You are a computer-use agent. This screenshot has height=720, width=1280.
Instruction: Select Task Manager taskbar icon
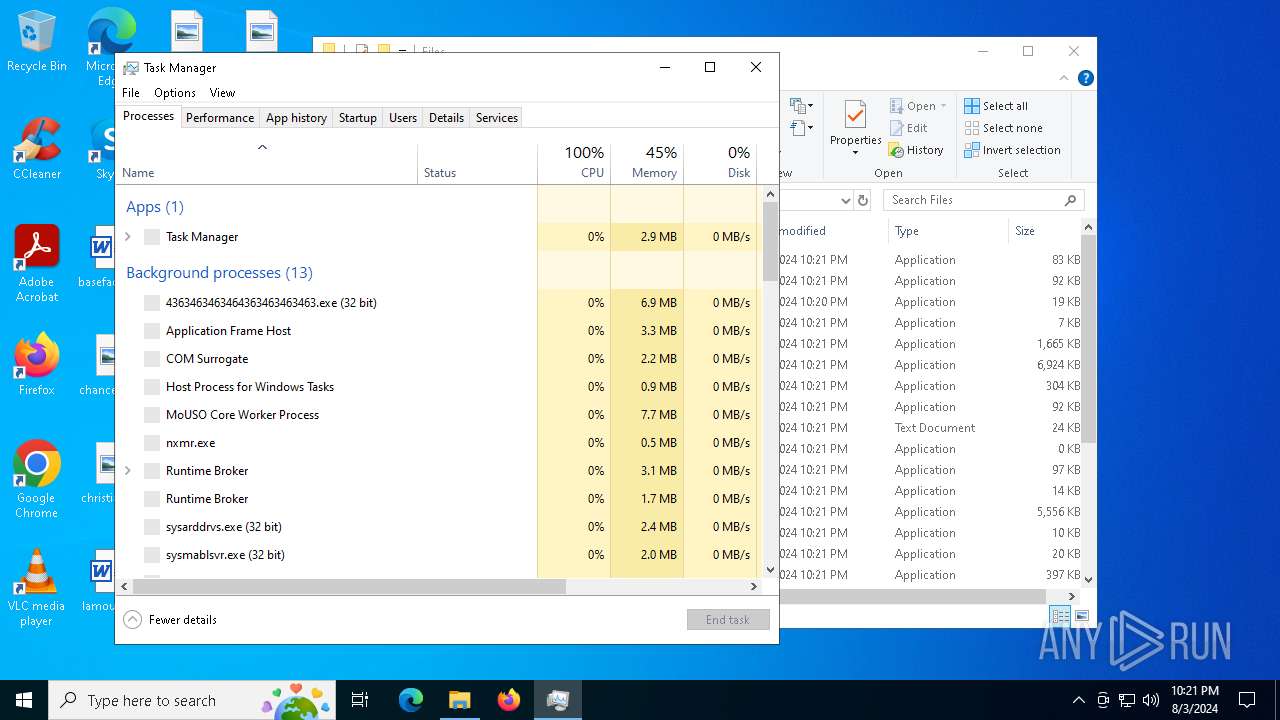(x=557, y=700)
